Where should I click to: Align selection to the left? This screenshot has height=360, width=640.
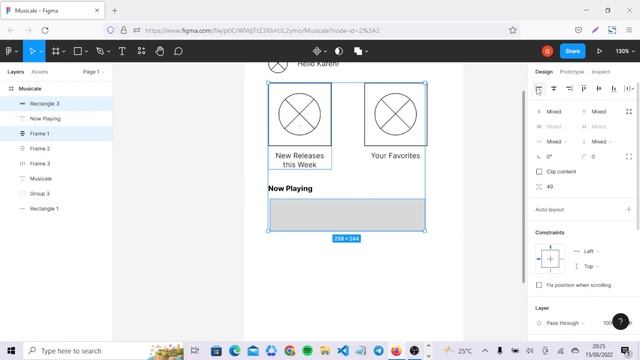tap(539, 89)
